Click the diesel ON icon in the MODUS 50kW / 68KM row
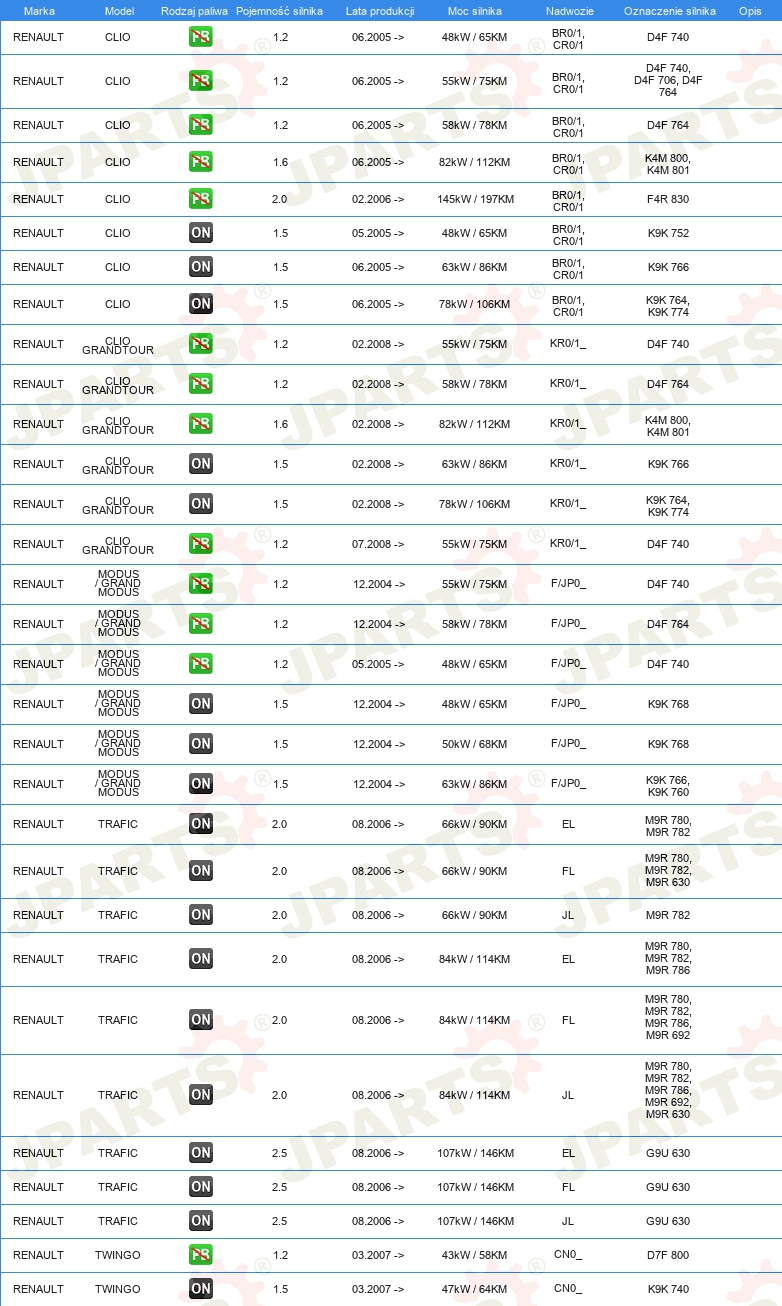The image size is (782, 1306). pyautogui.click(x=201, y=744)
